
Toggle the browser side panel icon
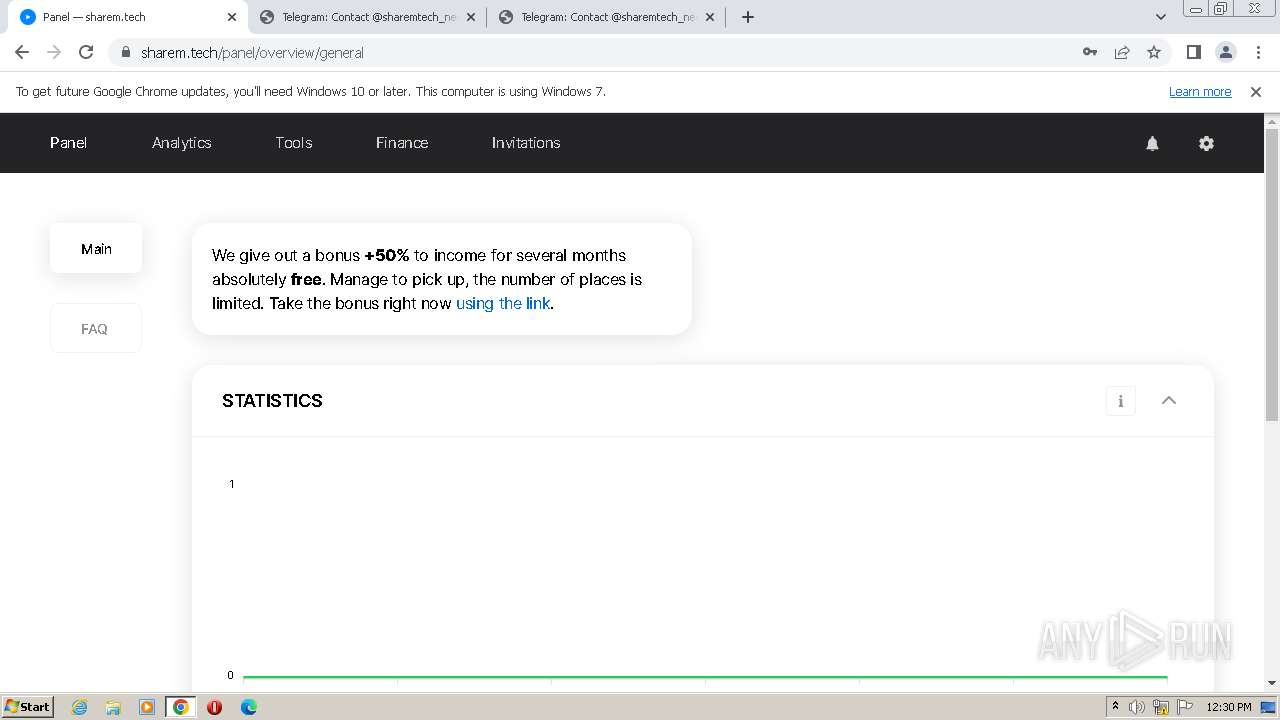click(1193, 52)
